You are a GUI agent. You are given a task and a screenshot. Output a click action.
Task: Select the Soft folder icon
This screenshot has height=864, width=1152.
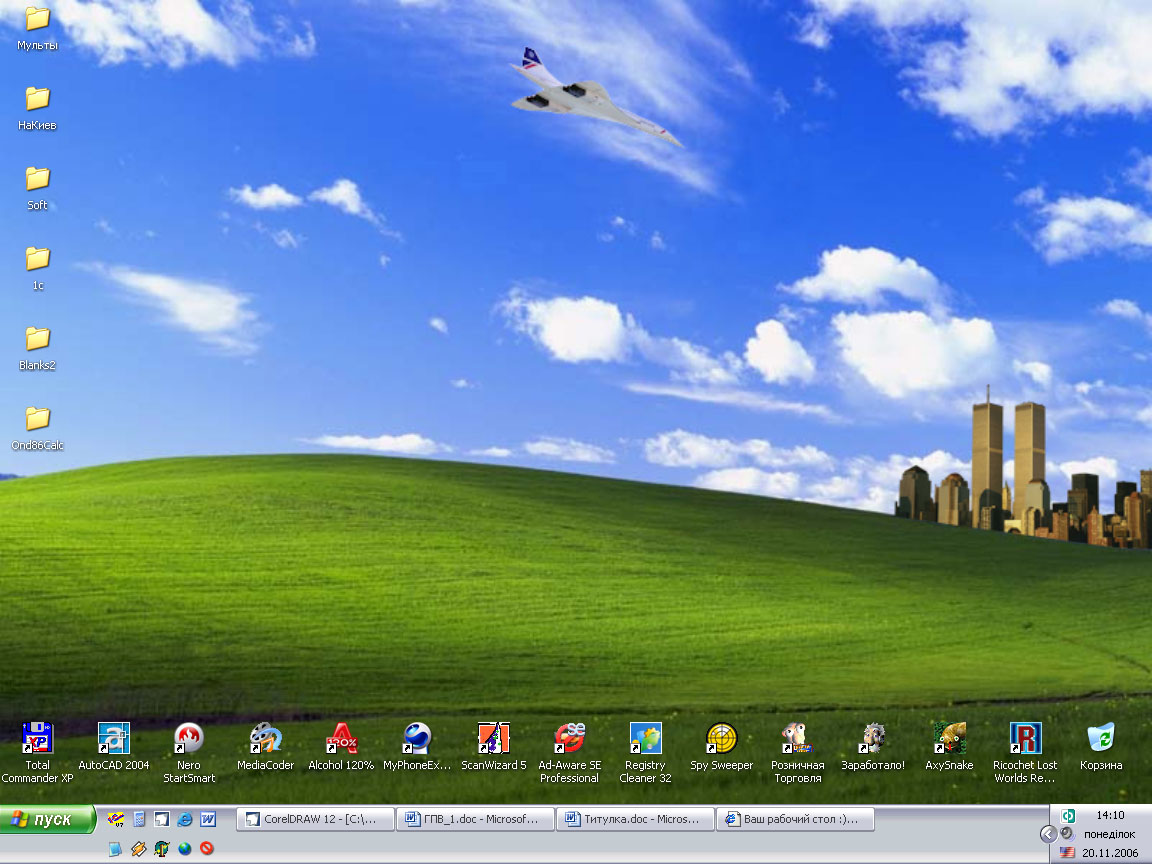37,189
